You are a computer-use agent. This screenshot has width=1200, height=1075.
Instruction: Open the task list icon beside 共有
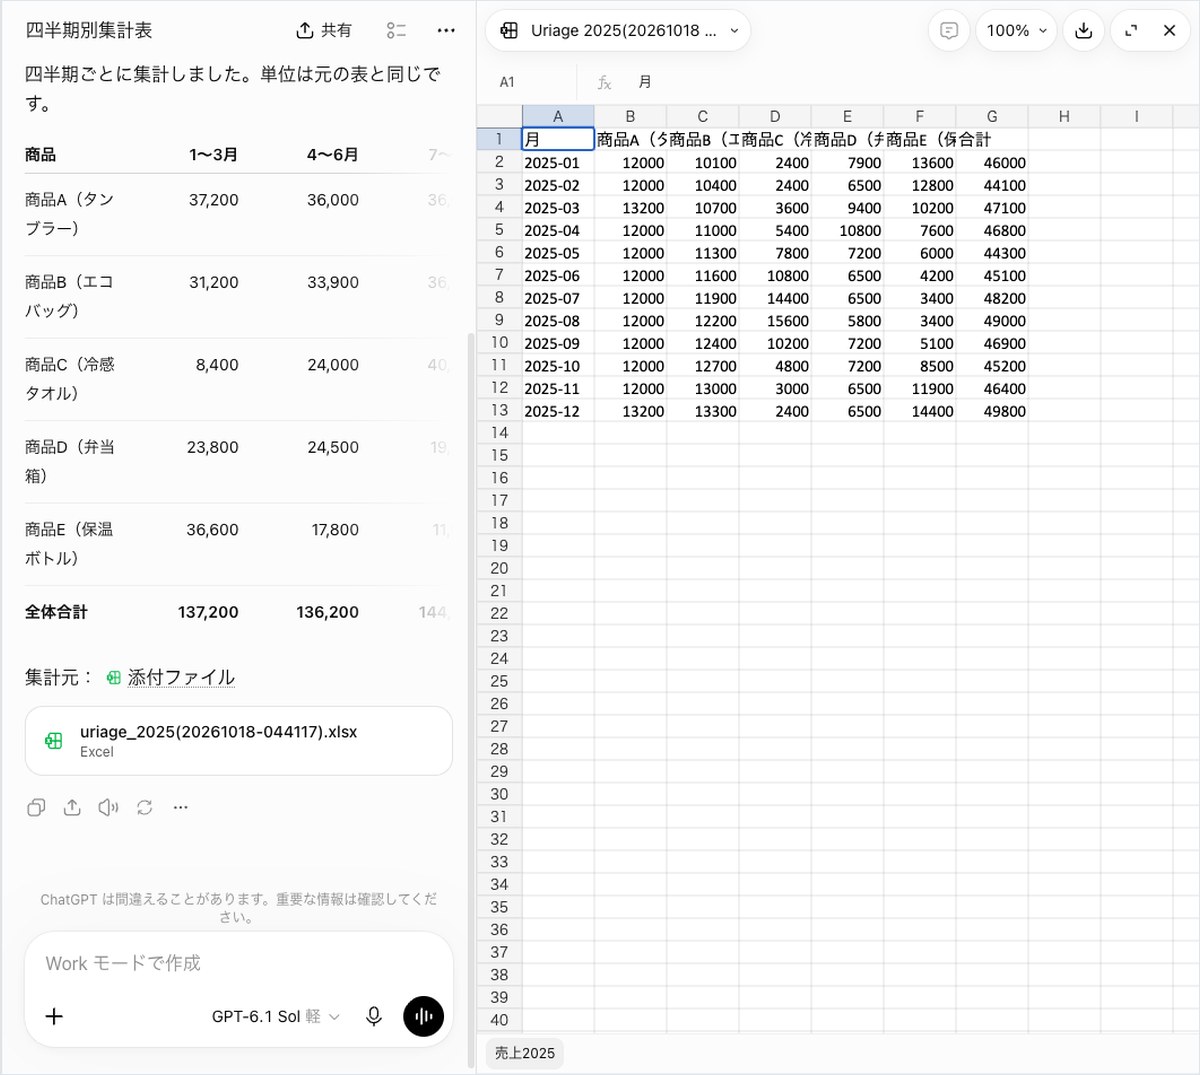coord(396,31)
